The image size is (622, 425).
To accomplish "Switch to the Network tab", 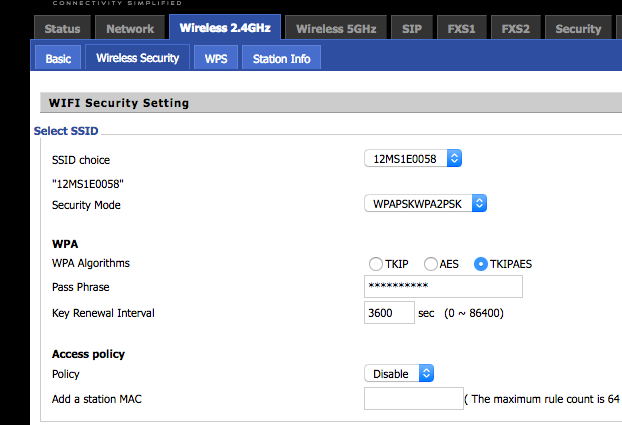I will (x=130, y=29).
